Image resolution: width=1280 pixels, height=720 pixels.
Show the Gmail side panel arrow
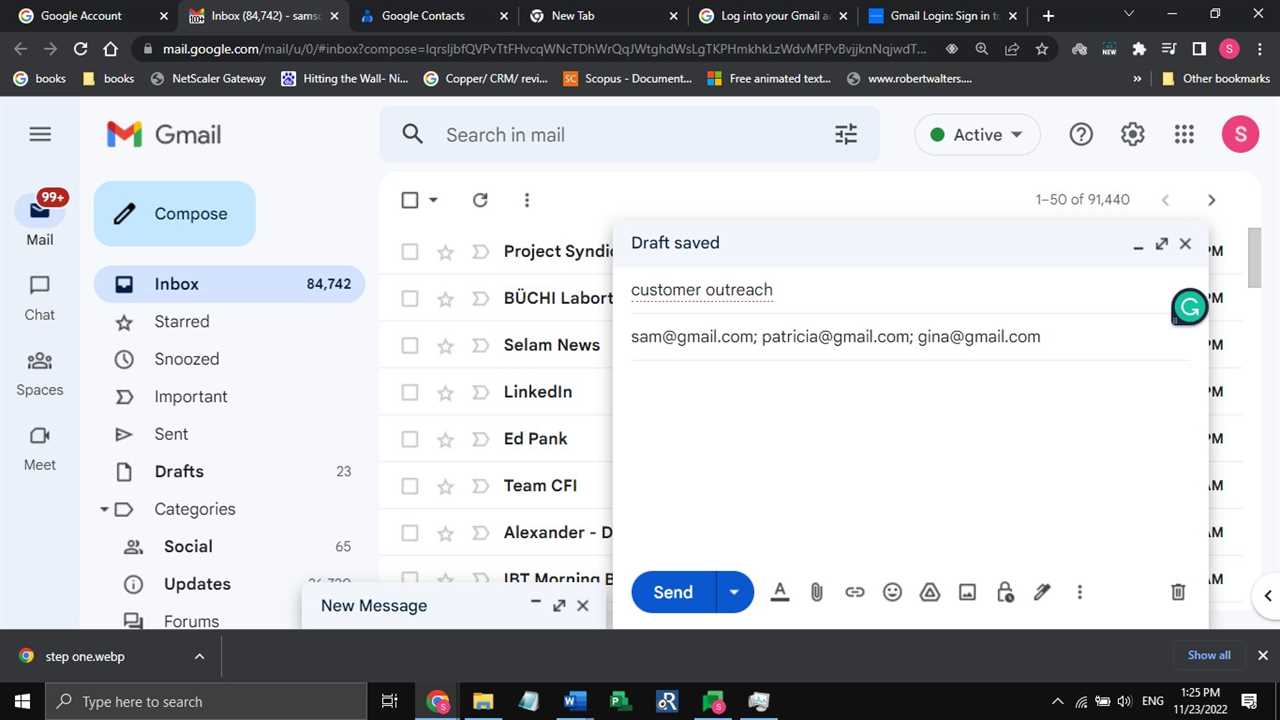pyautogui.click(x=1268, y=596)
